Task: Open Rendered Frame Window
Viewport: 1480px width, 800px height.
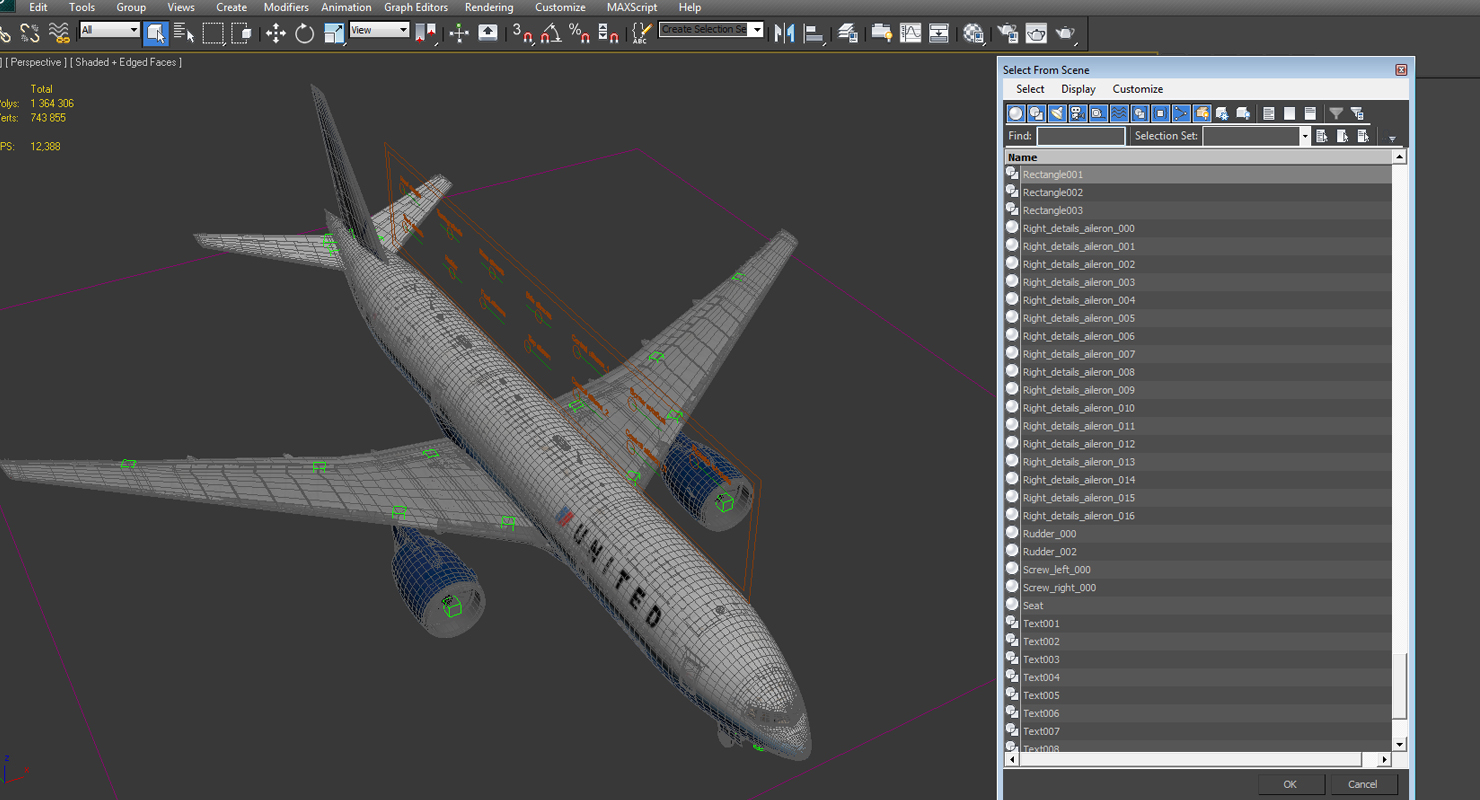Action: [1036, 33]
